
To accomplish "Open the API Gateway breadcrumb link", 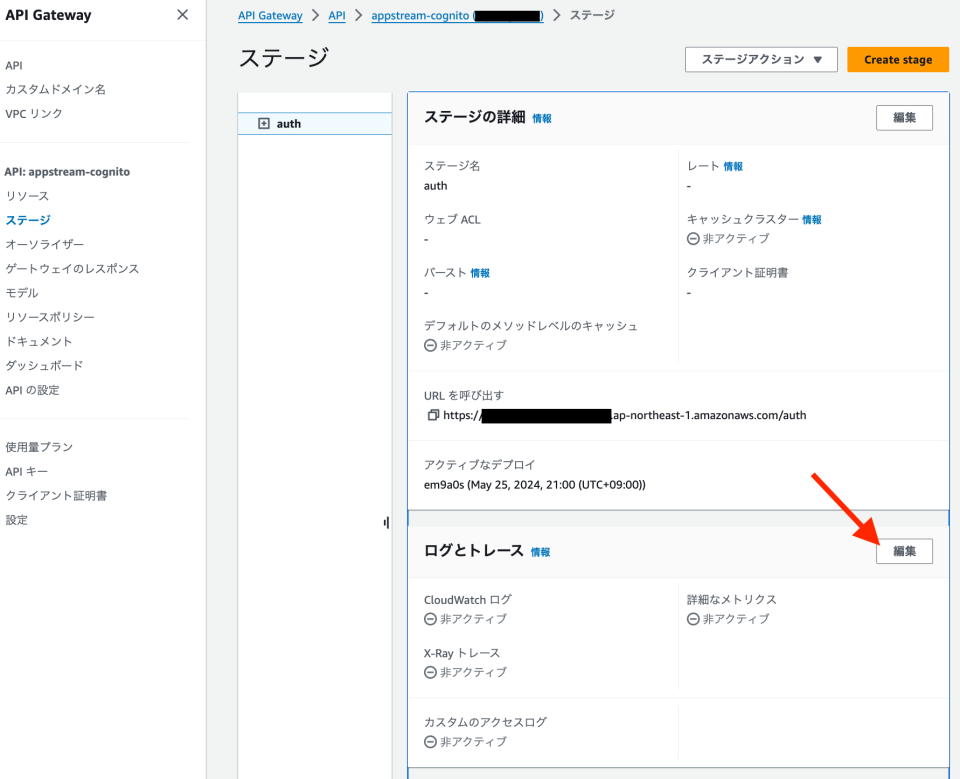I will [270, 15].
